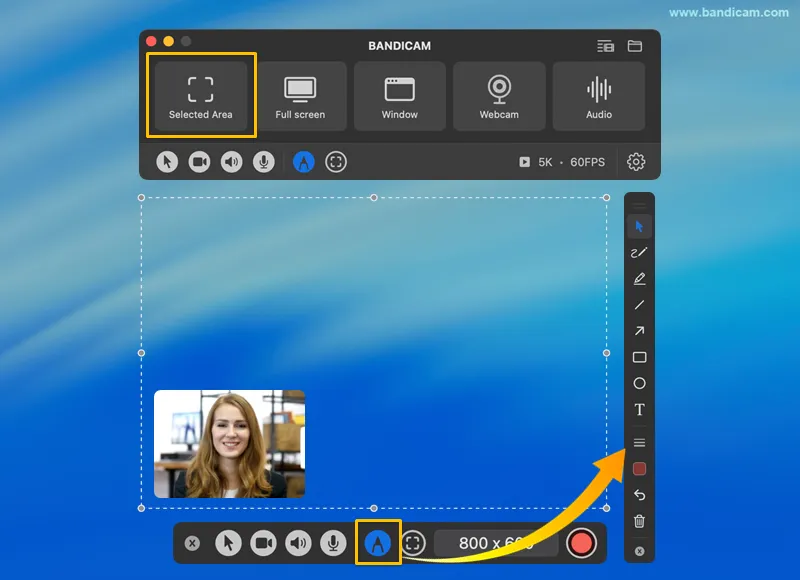Close the bottom recording control bar
The height and width of the screenshot is (580, 800).
(x=192, y=543)
